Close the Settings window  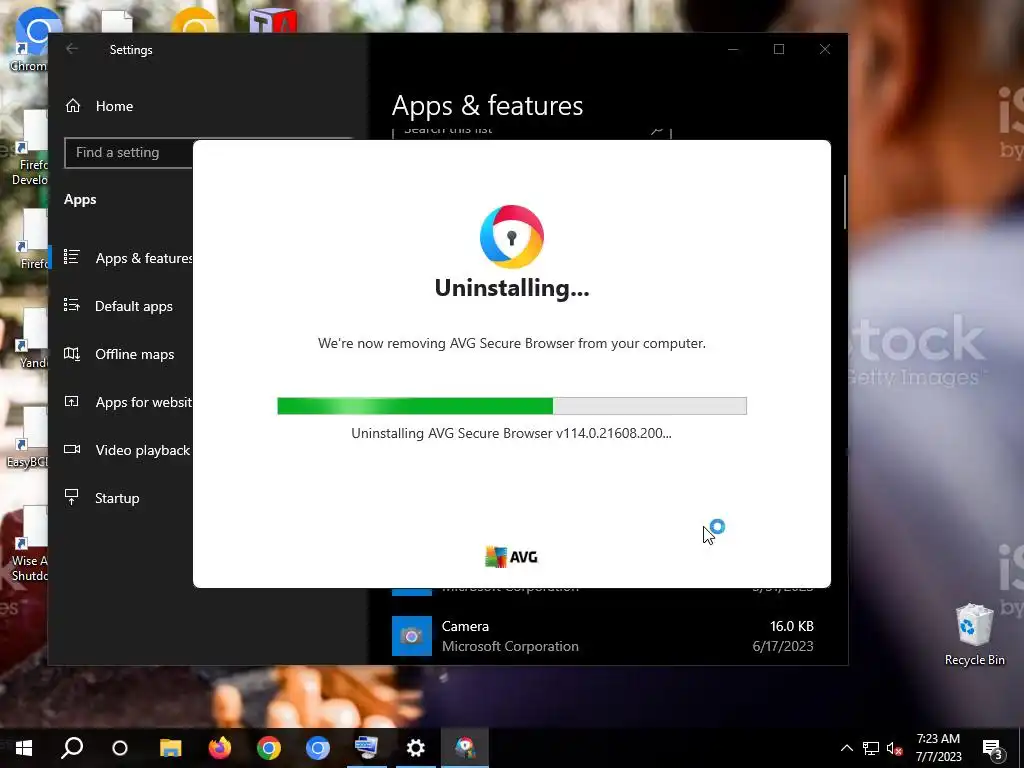[825, 49]
